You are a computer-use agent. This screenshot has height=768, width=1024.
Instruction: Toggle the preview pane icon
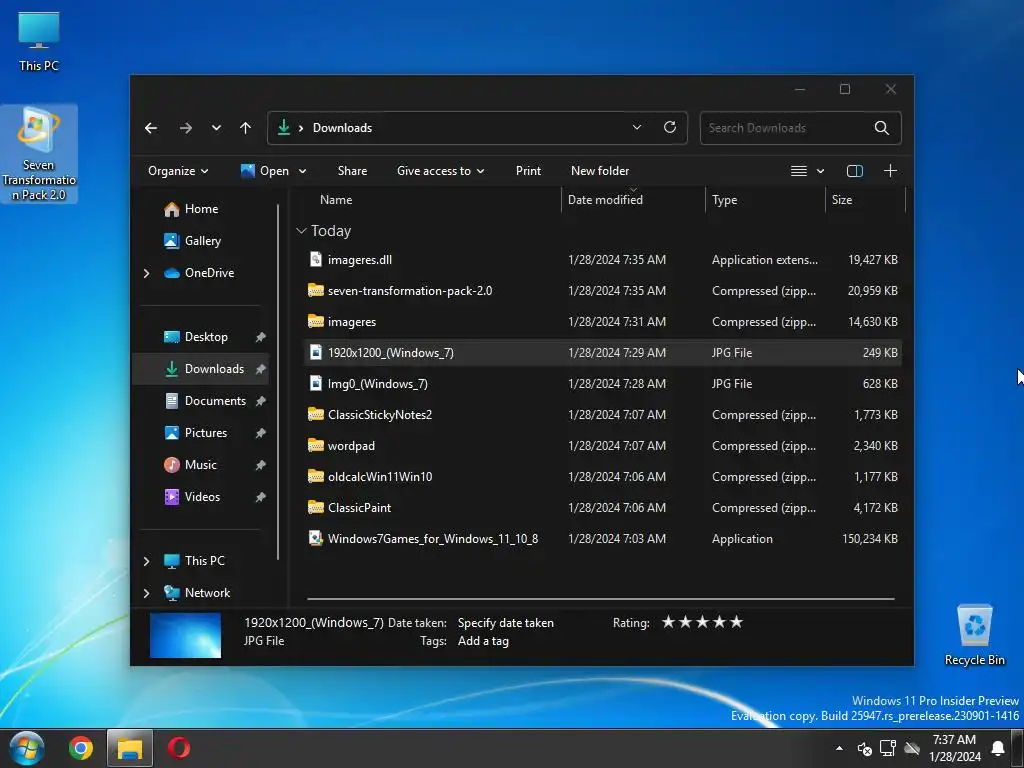click(854, 171)
